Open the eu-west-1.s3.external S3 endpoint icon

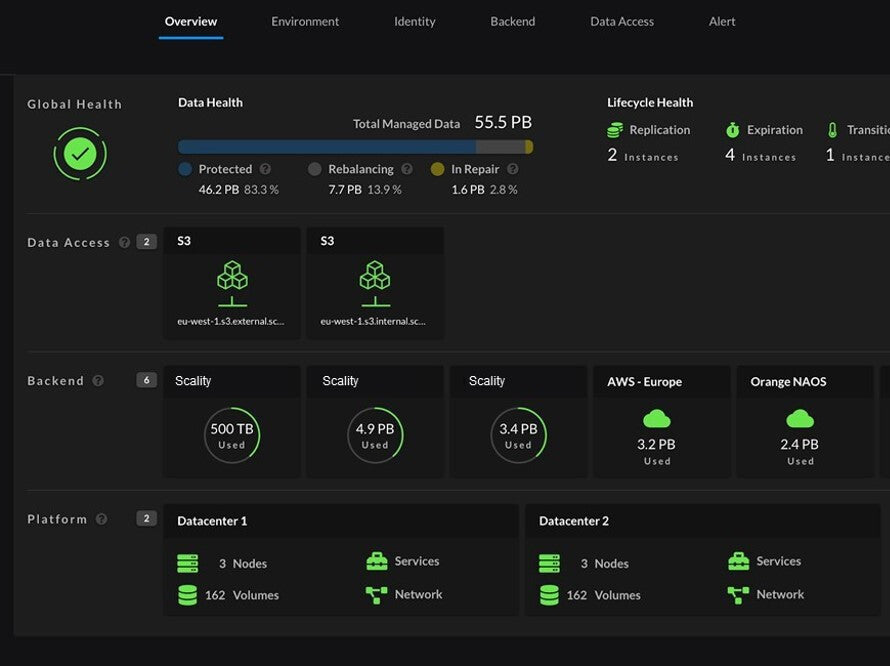pos(232,283)
